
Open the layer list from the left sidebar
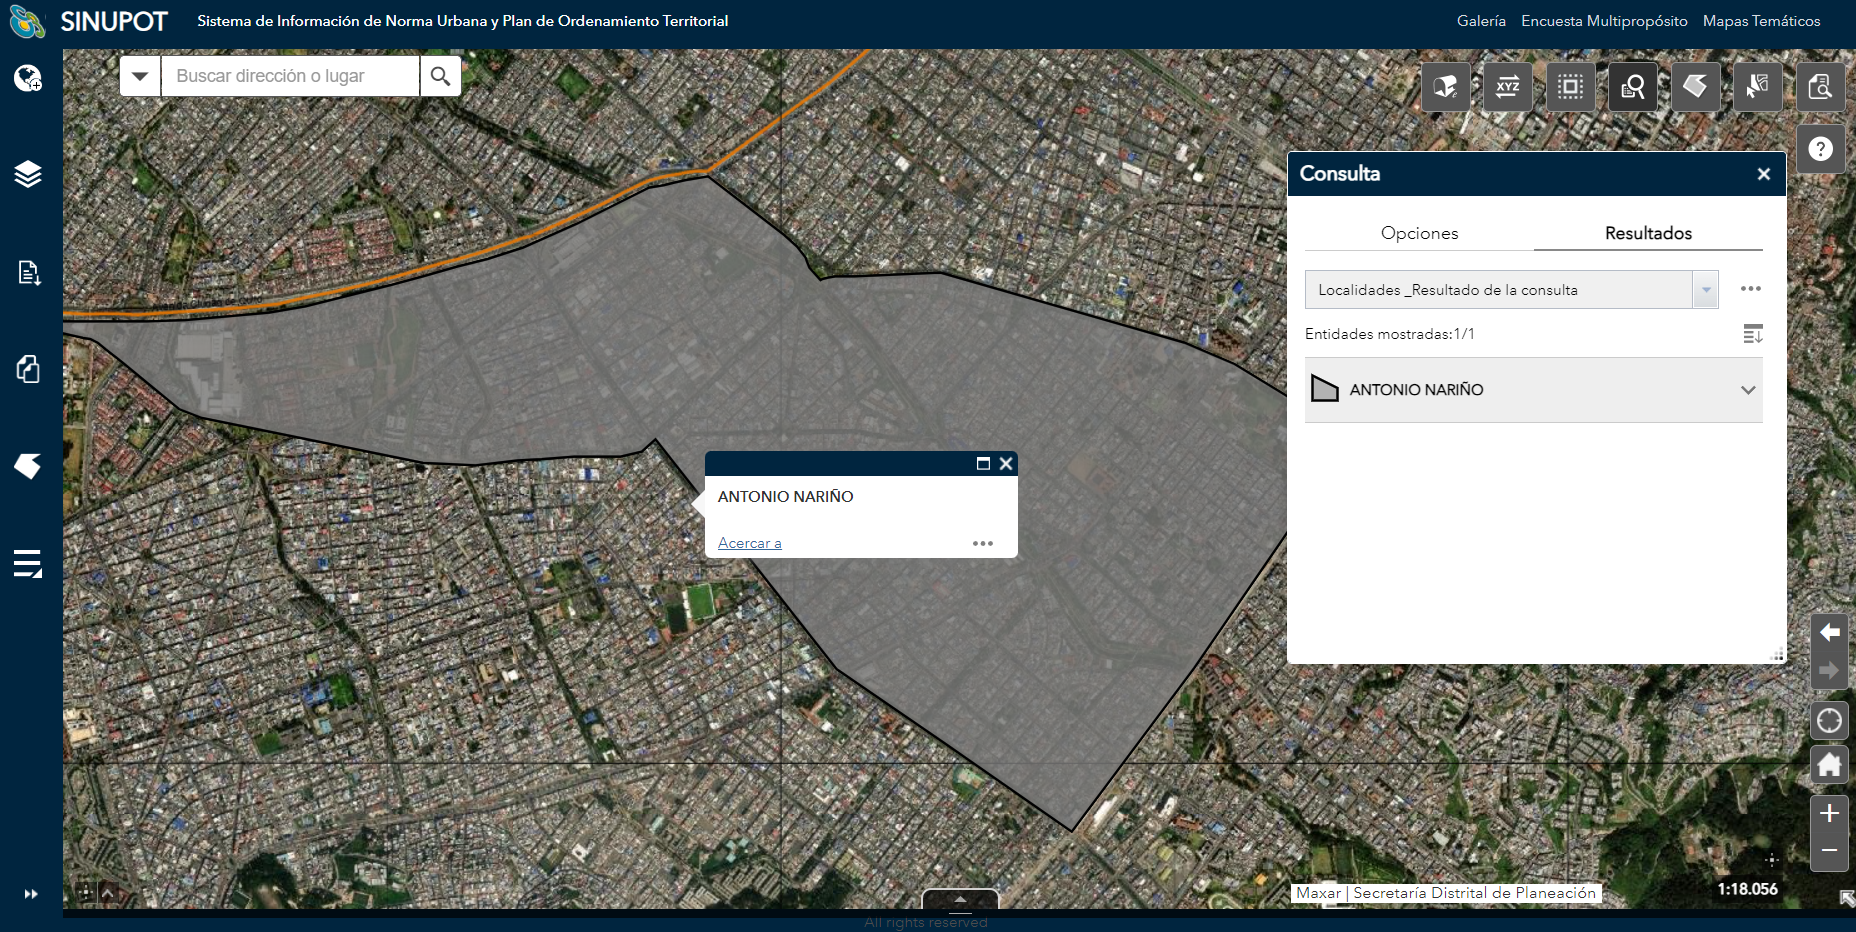28,174
